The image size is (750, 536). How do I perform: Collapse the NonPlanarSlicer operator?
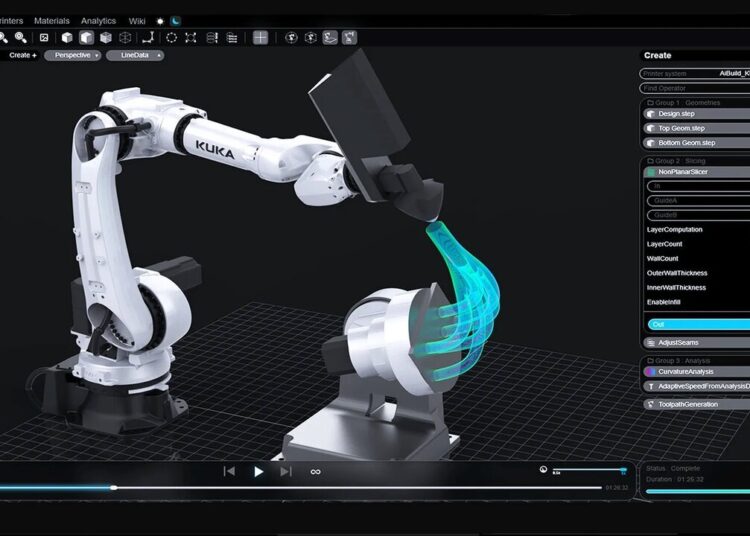coord(696,172)
